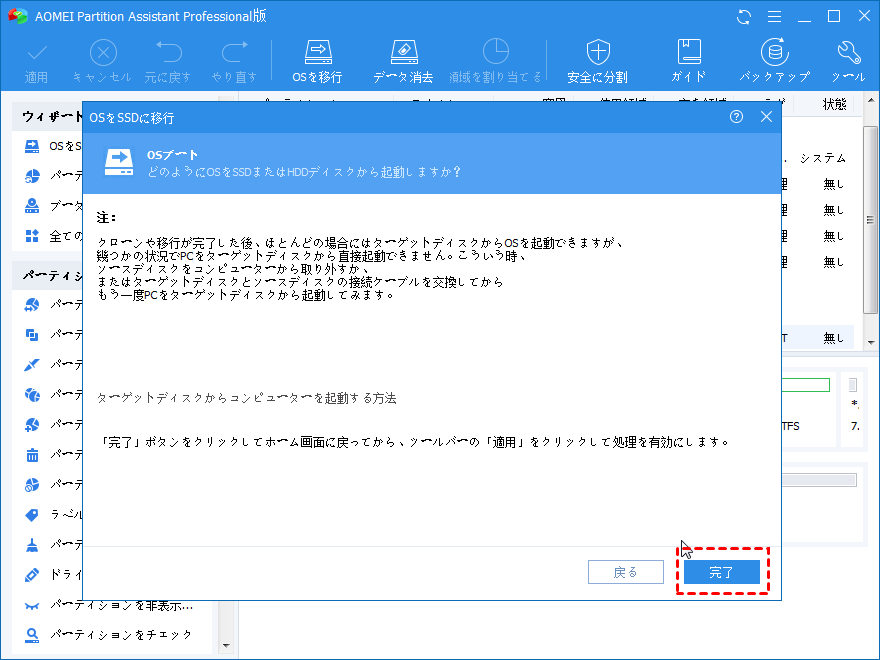This screenshot has height=660, width=880.
Task: Click the refresh icon in title bar
Action: point(744,17)
